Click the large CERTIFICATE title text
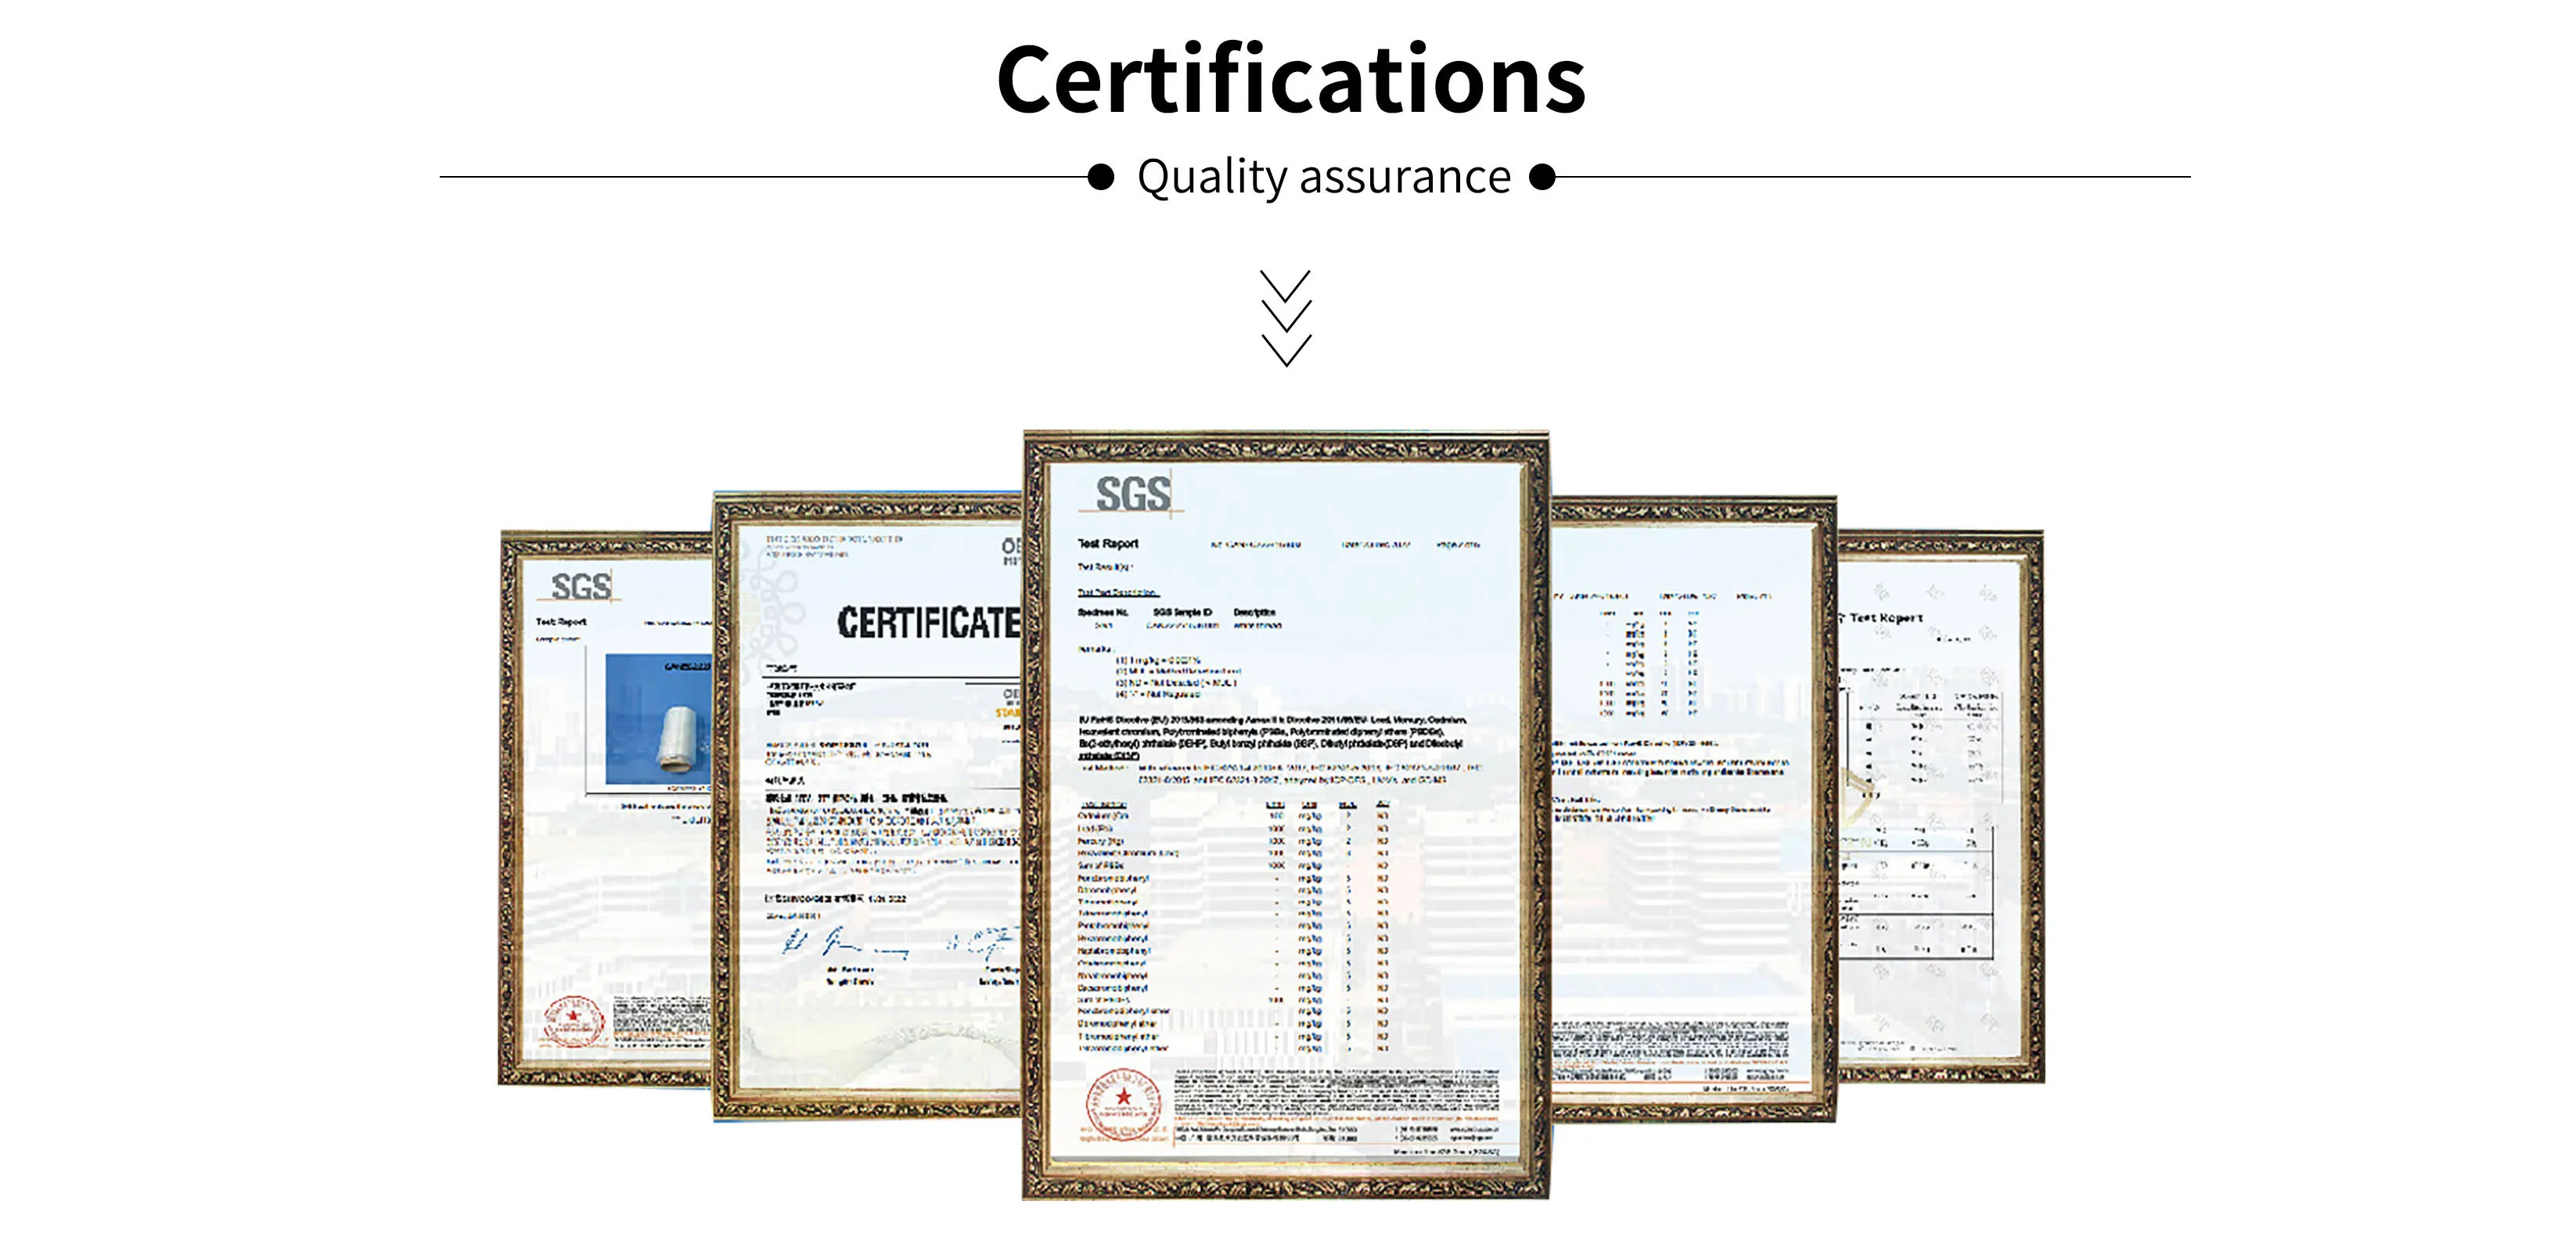 point(927,622)
